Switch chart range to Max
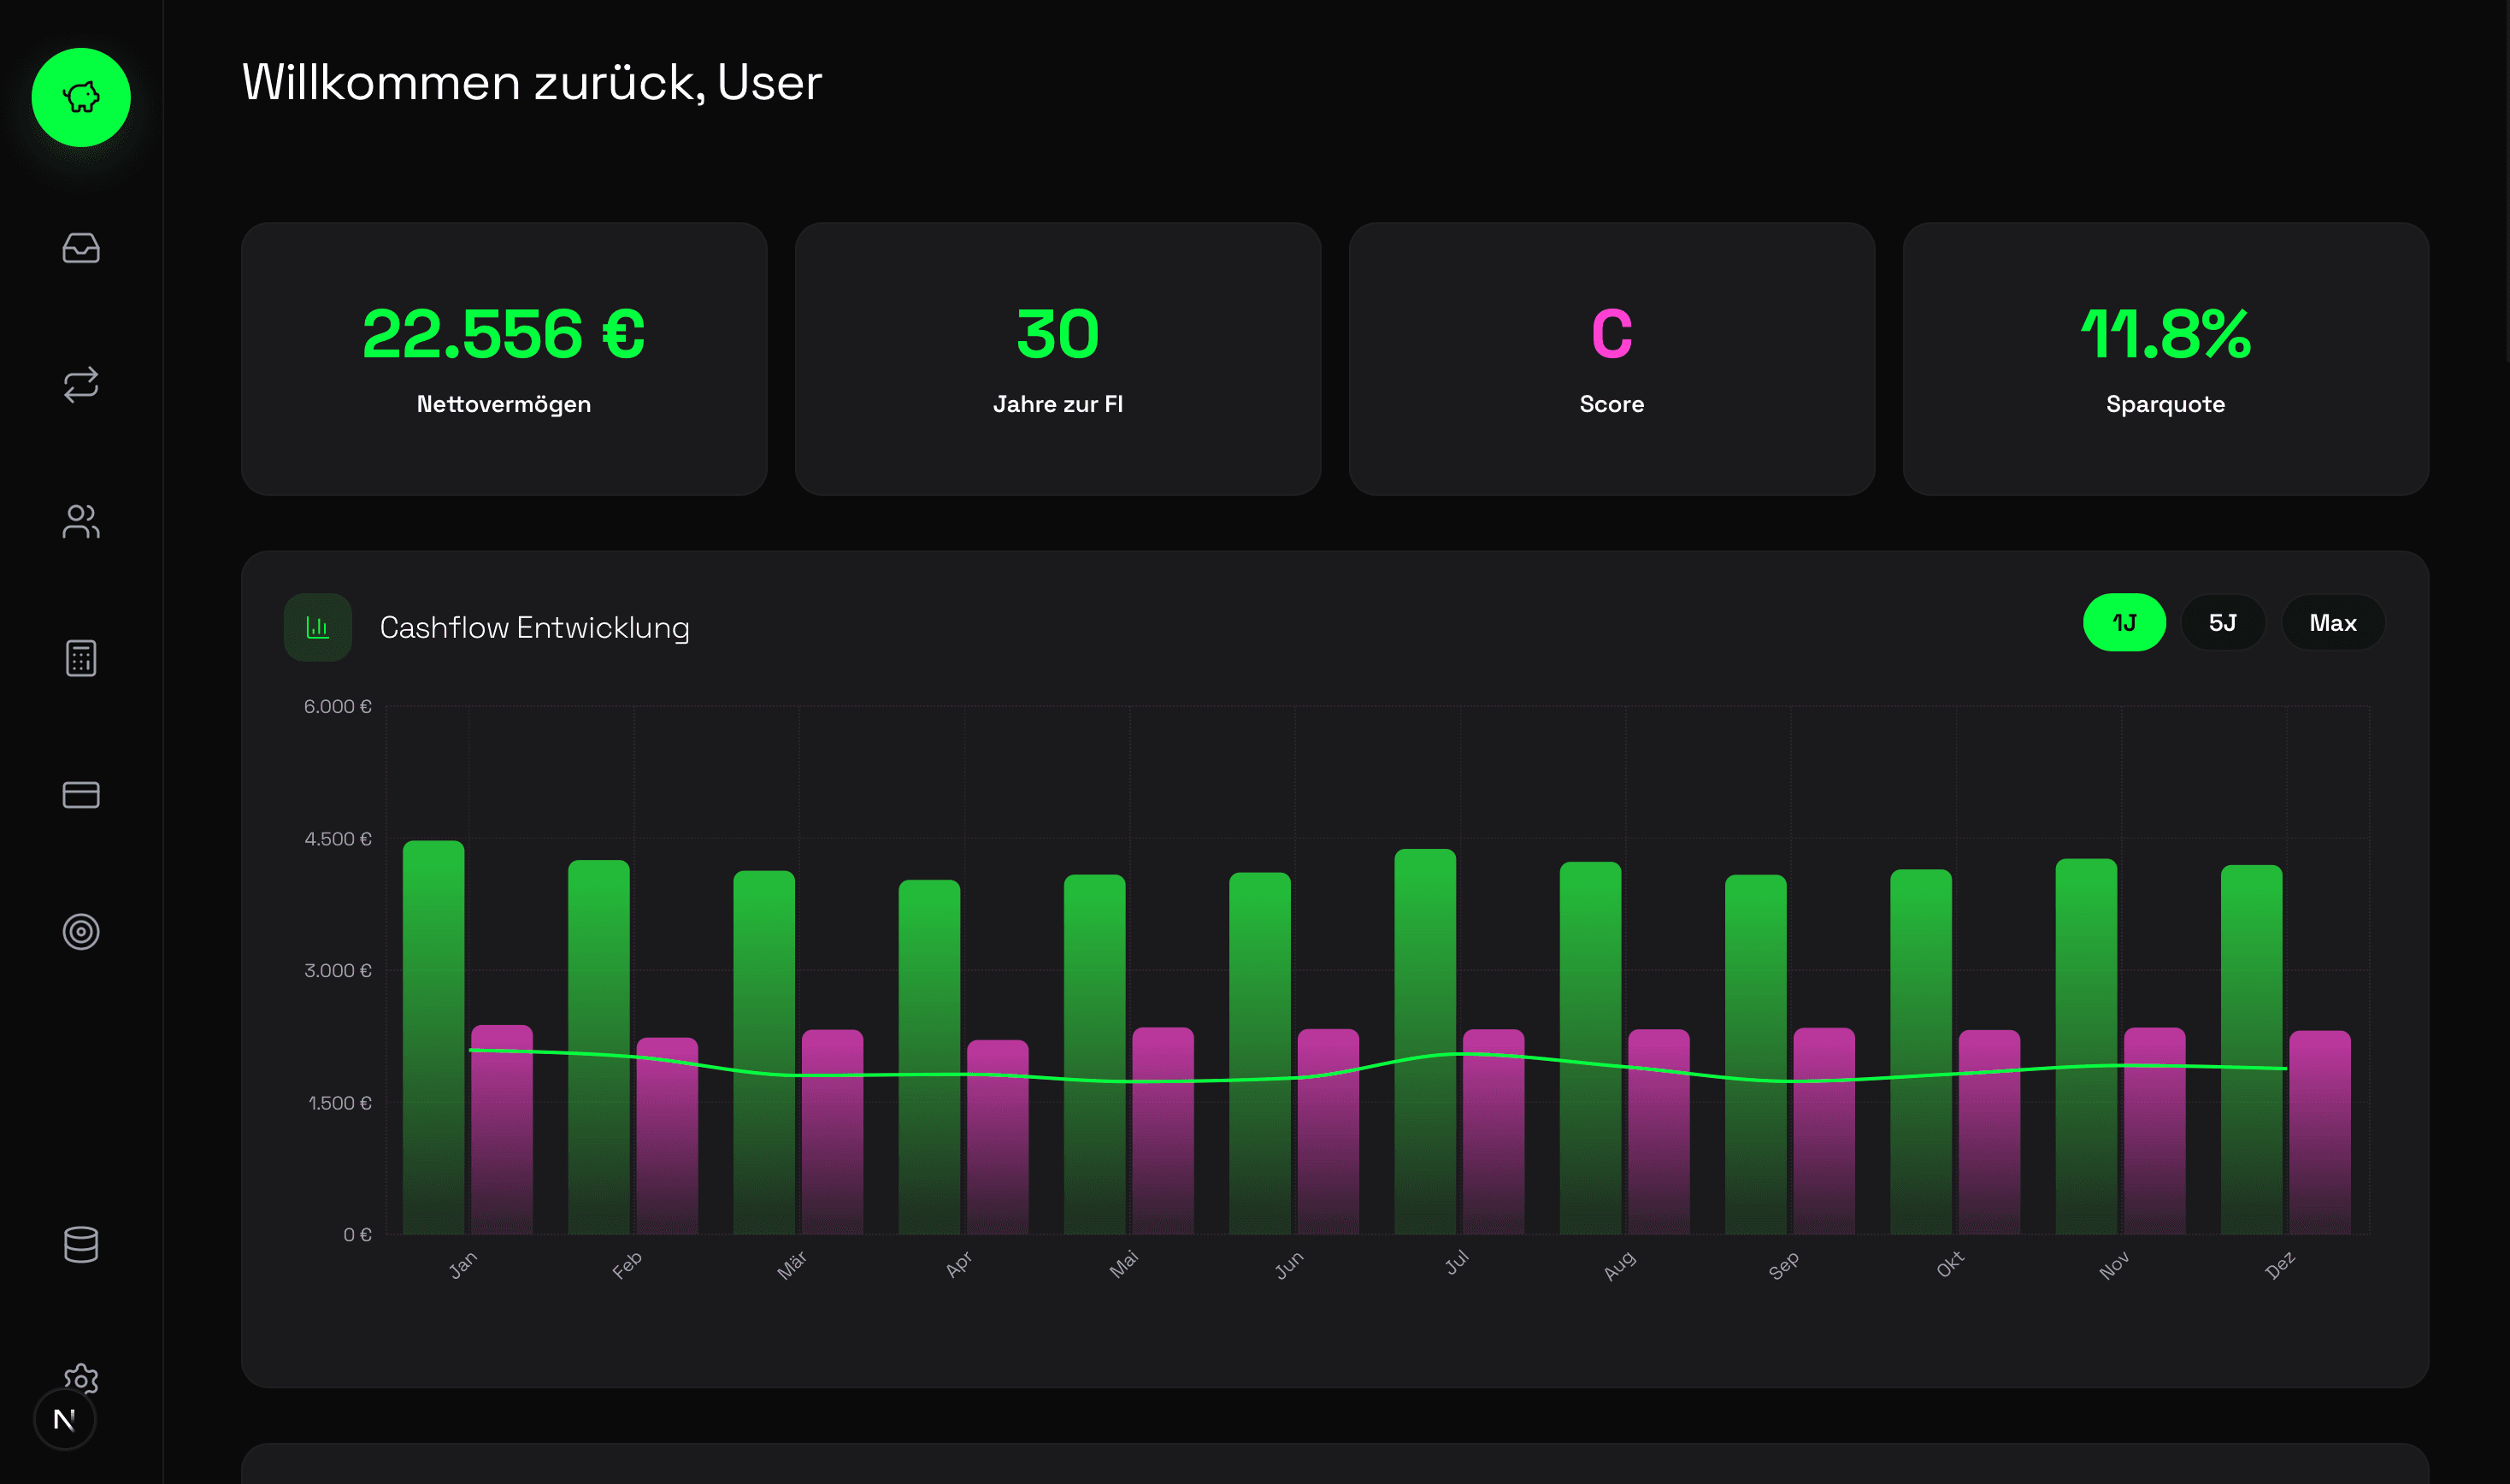The height and width of the screenshot is (1484, 2510). click(2332, 623)
